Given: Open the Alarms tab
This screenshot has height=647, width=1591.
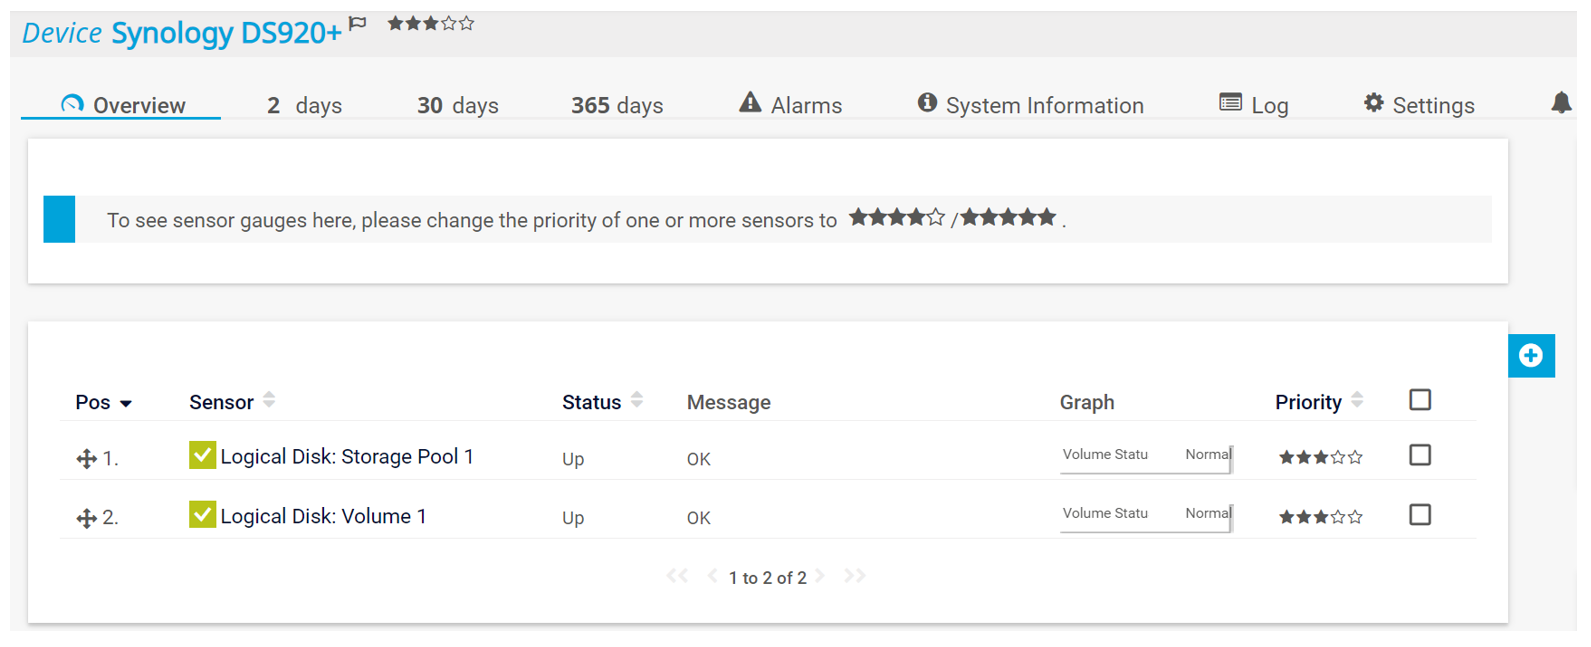Looking at the screenshot, I should click(791, 105).
